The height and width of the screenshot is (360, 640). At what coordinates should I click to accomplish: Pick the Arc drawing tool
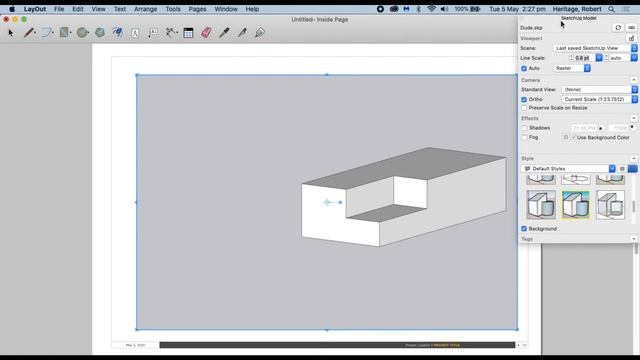(x=47, y=33)
